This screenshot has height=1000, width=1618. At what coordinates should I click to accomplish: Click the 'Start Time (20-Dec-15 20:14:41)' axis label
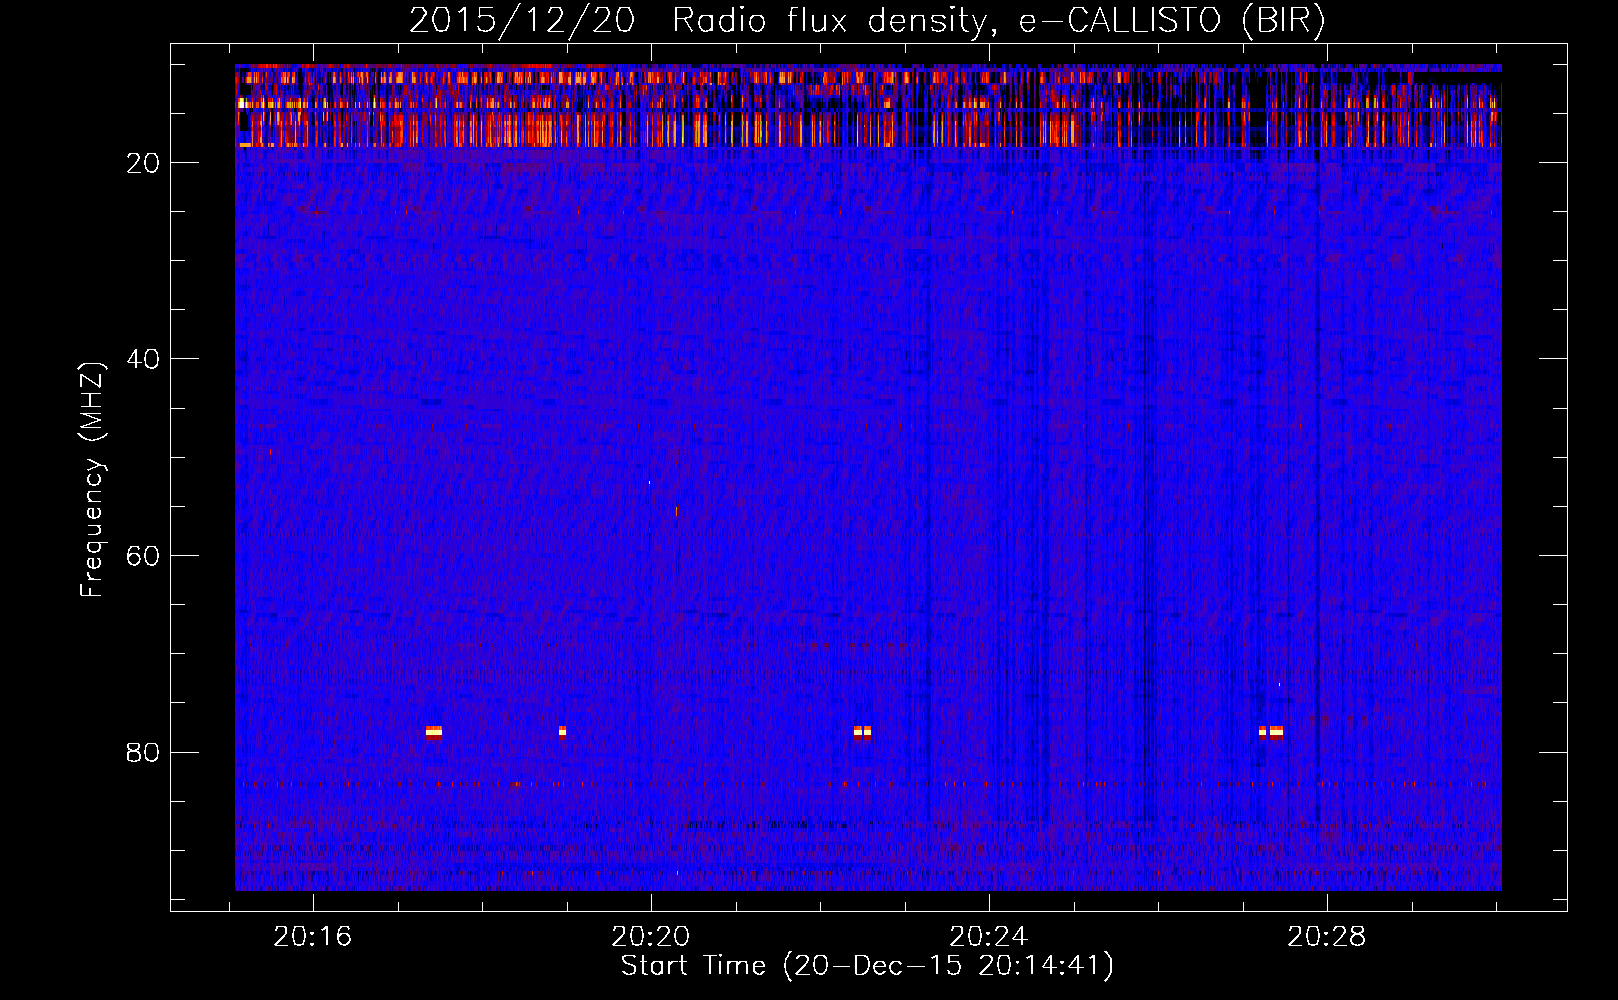click(867, 966)
